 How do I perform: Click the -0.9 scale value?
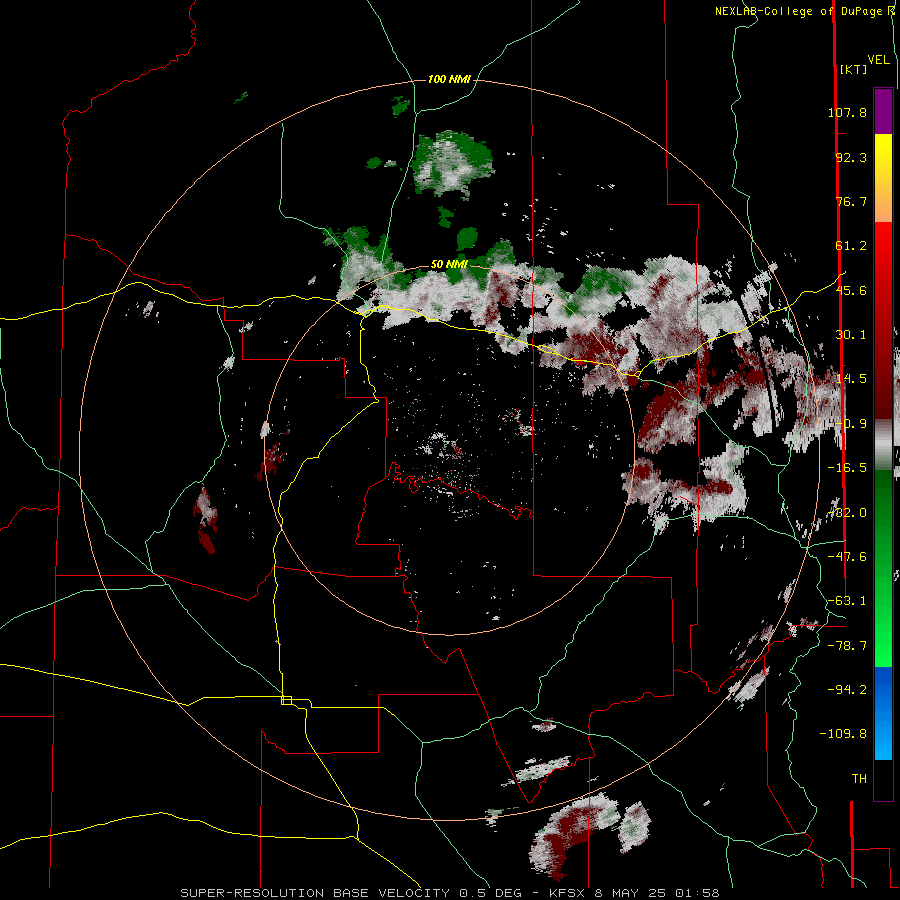(851, 424)
